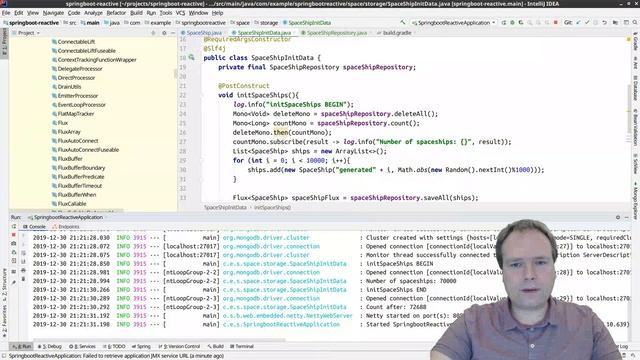Screen dimensions: 640x360
Task: Click the initSpaceShips breadcrumb below editor
Action: pyautogui.click(x=272, y=207)
